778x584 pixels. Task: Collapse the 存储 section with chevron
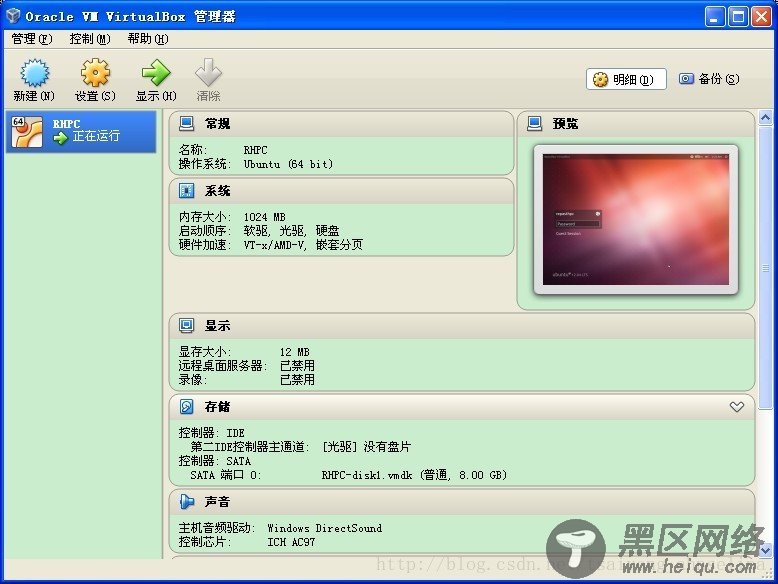tap(737, 407)
